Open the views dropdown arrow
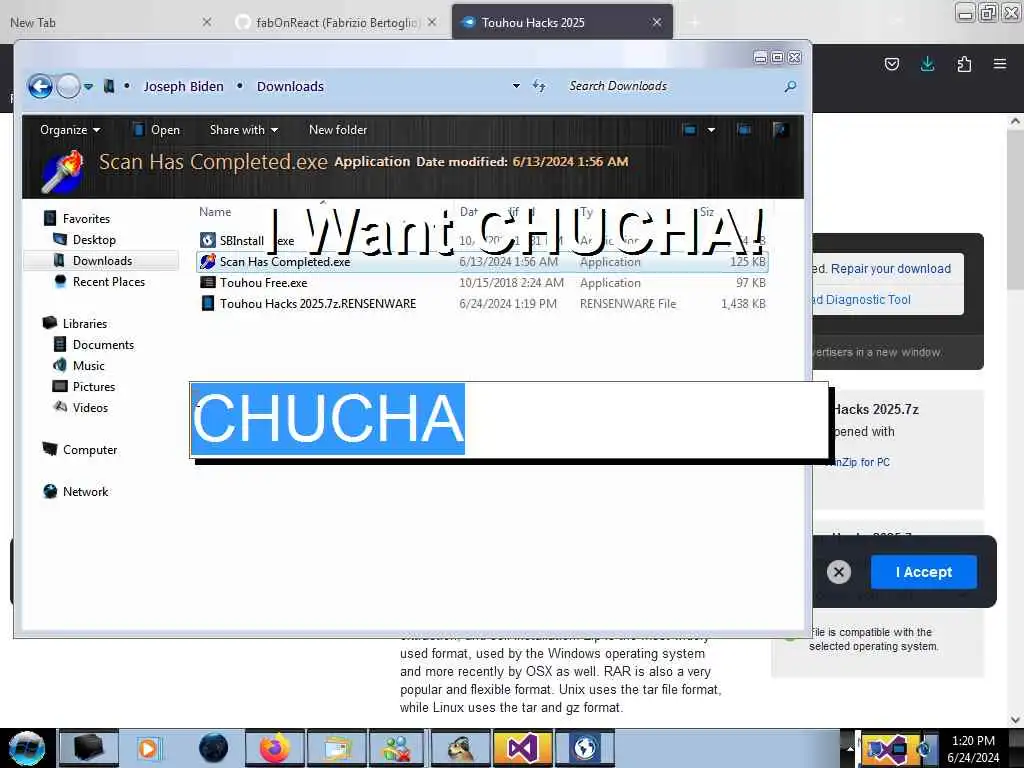This screenshot has width=1024, height=768. click(x=711, y=130)
